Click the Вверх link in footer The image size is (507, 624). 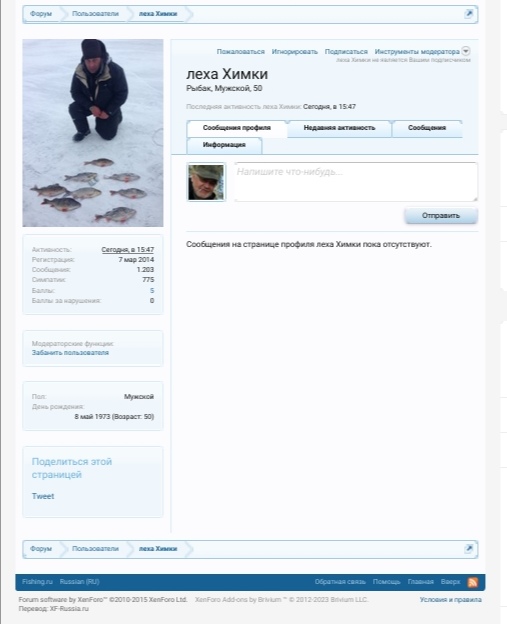coord(450,582)
